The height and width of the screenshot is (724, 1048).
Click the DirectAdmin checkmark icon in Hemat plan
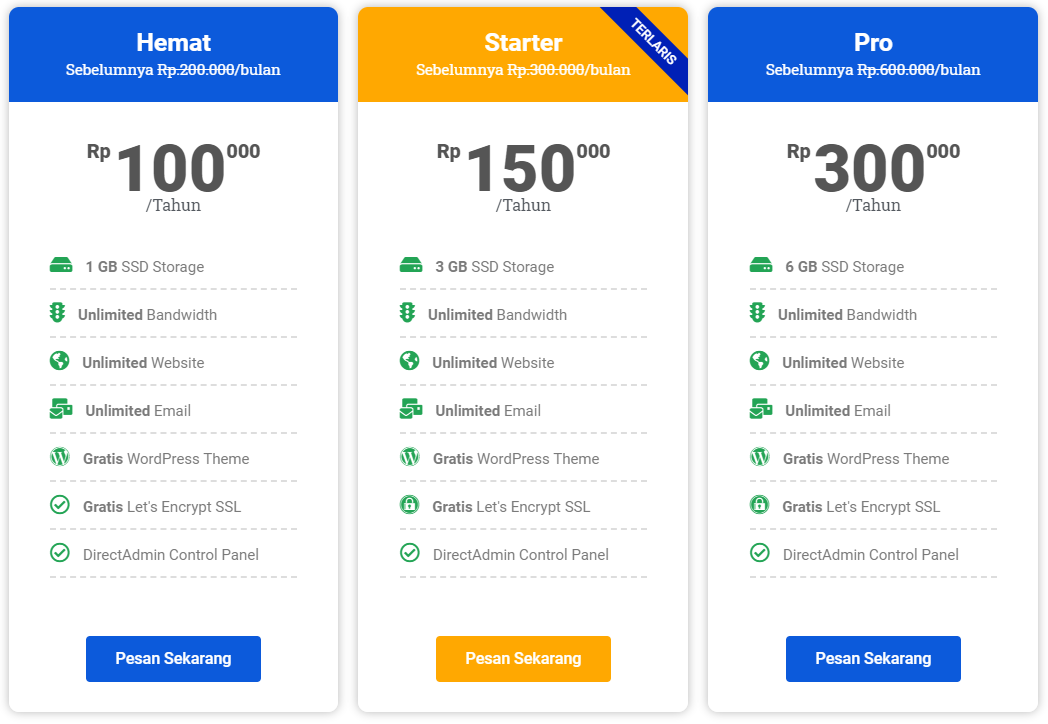pos(59,553)
